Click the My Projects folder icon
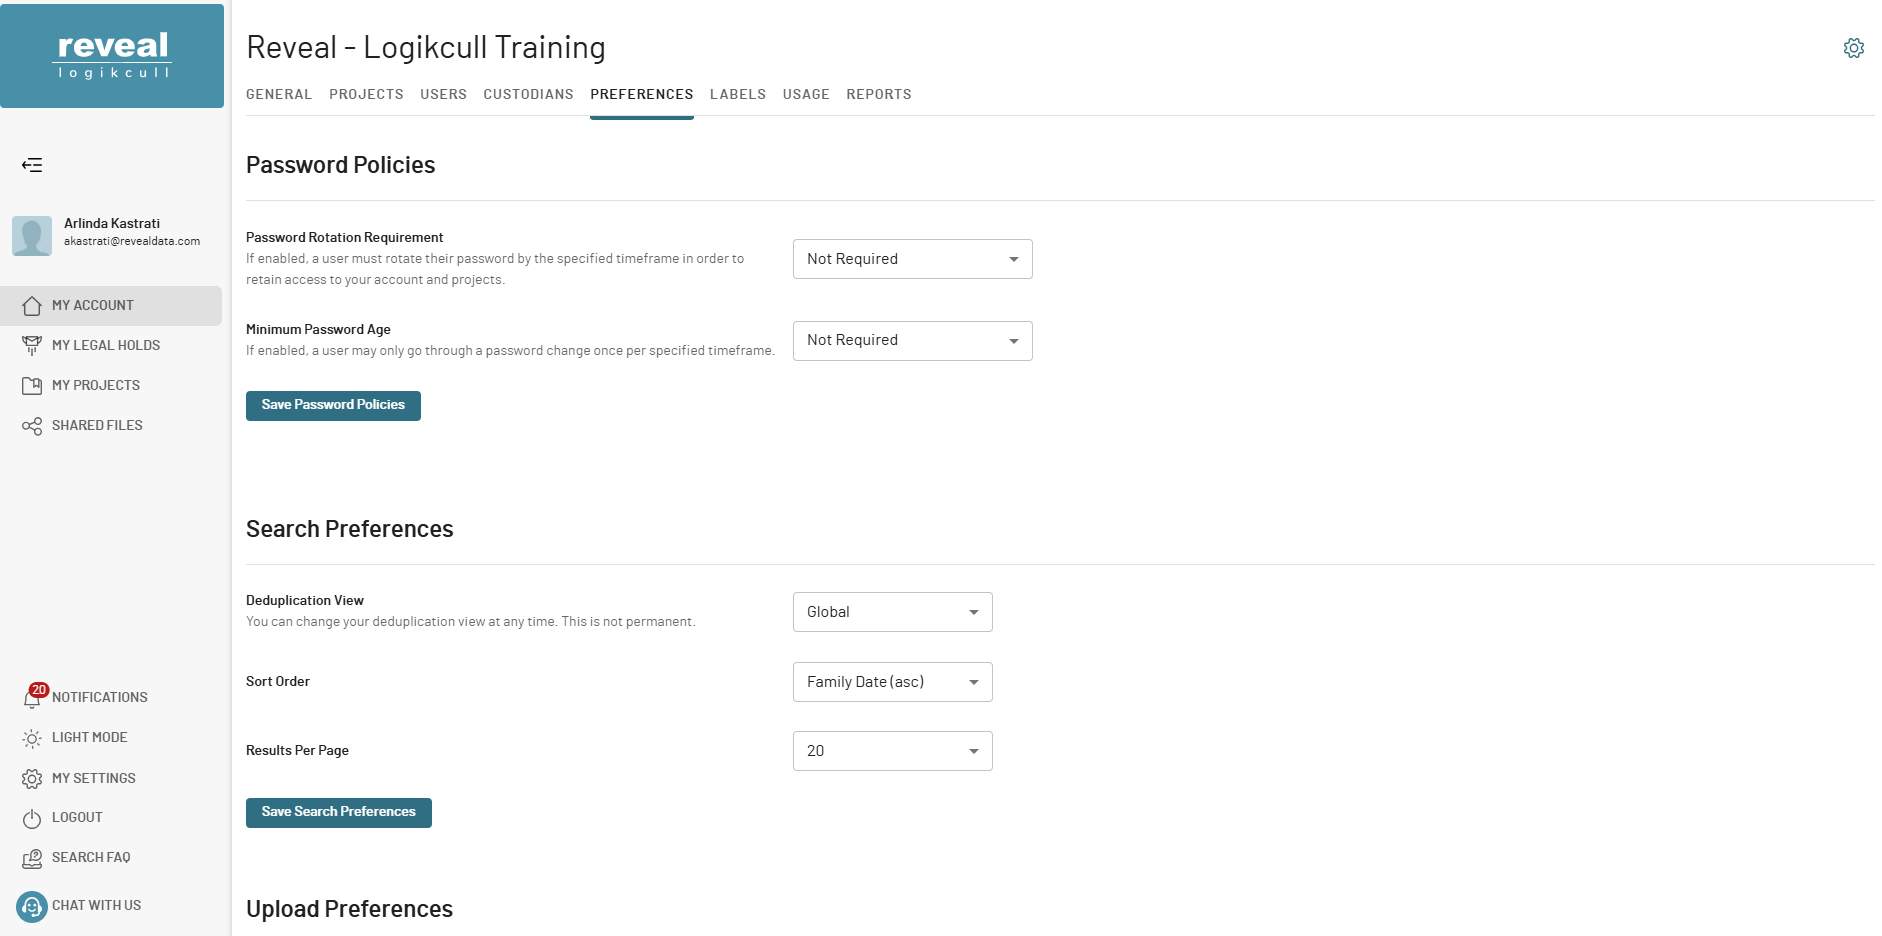Image resolution: width=1882 pixels, height=936 pixels. coord(32,386)
